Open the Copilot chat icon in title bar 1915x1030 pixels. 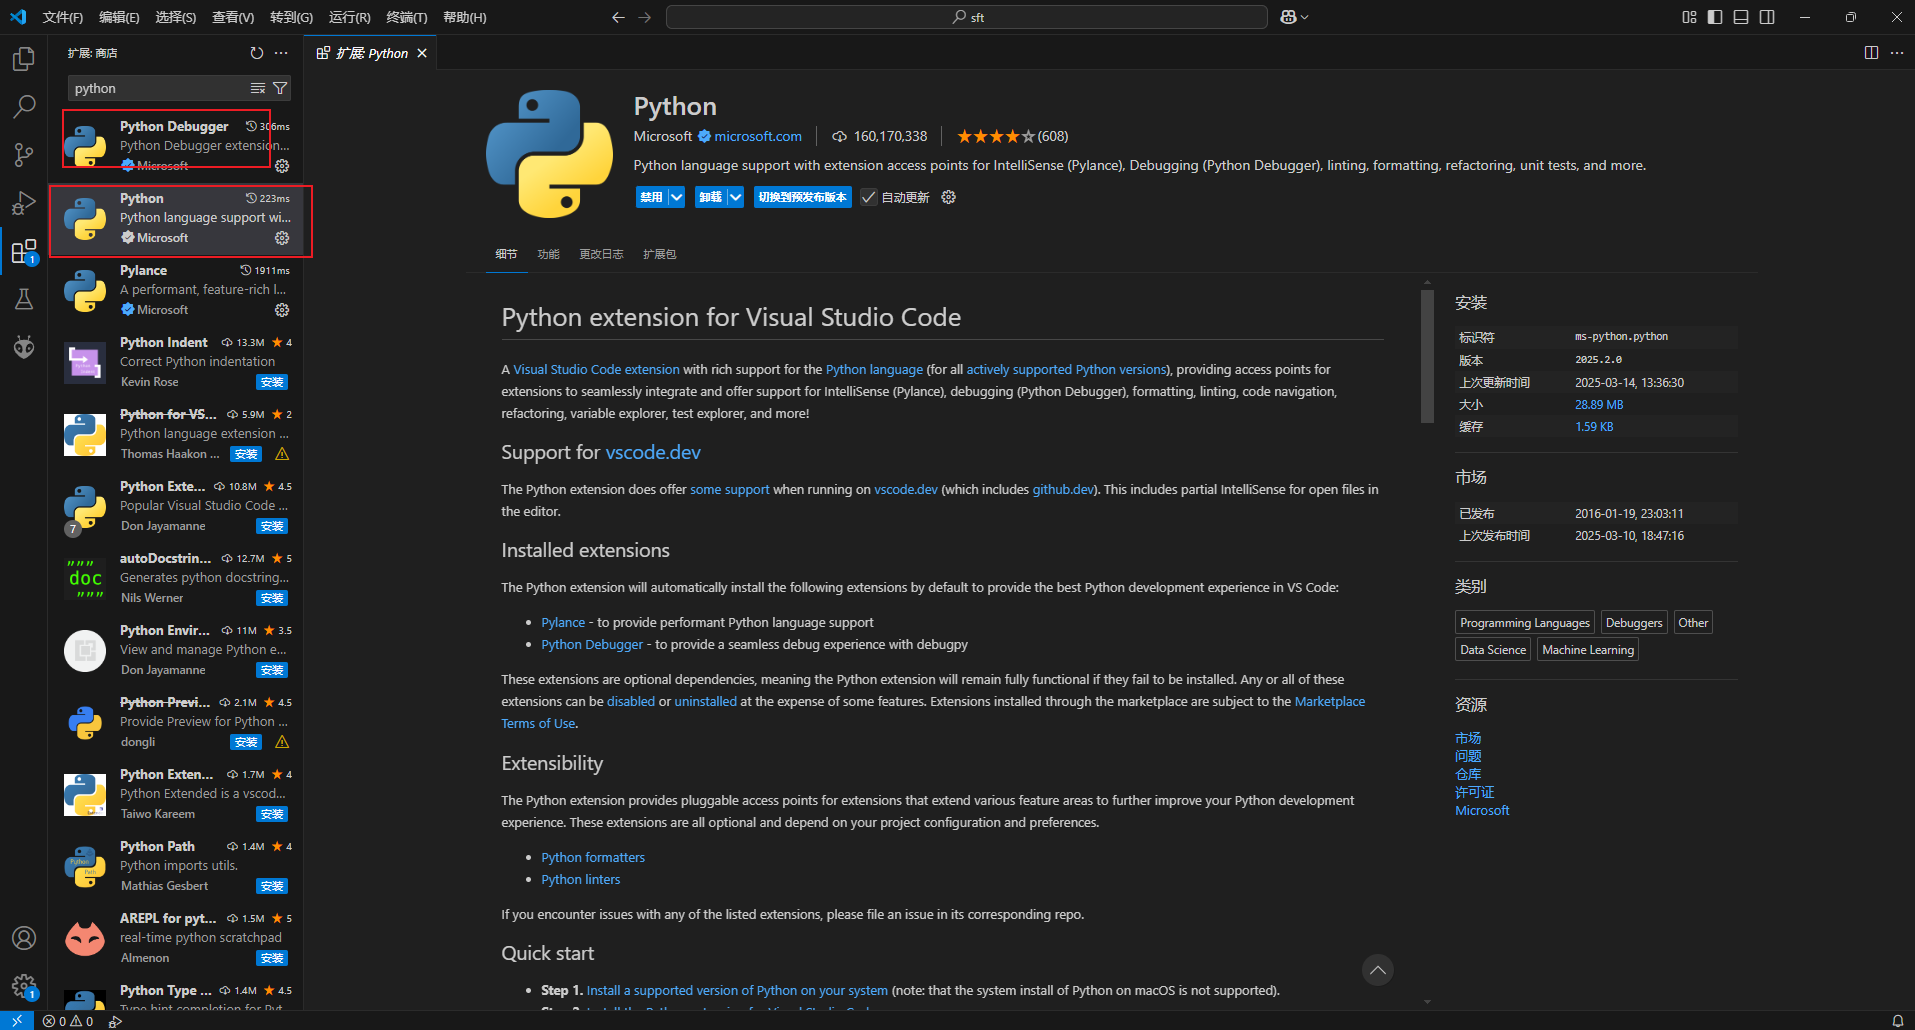point(1294,17)
